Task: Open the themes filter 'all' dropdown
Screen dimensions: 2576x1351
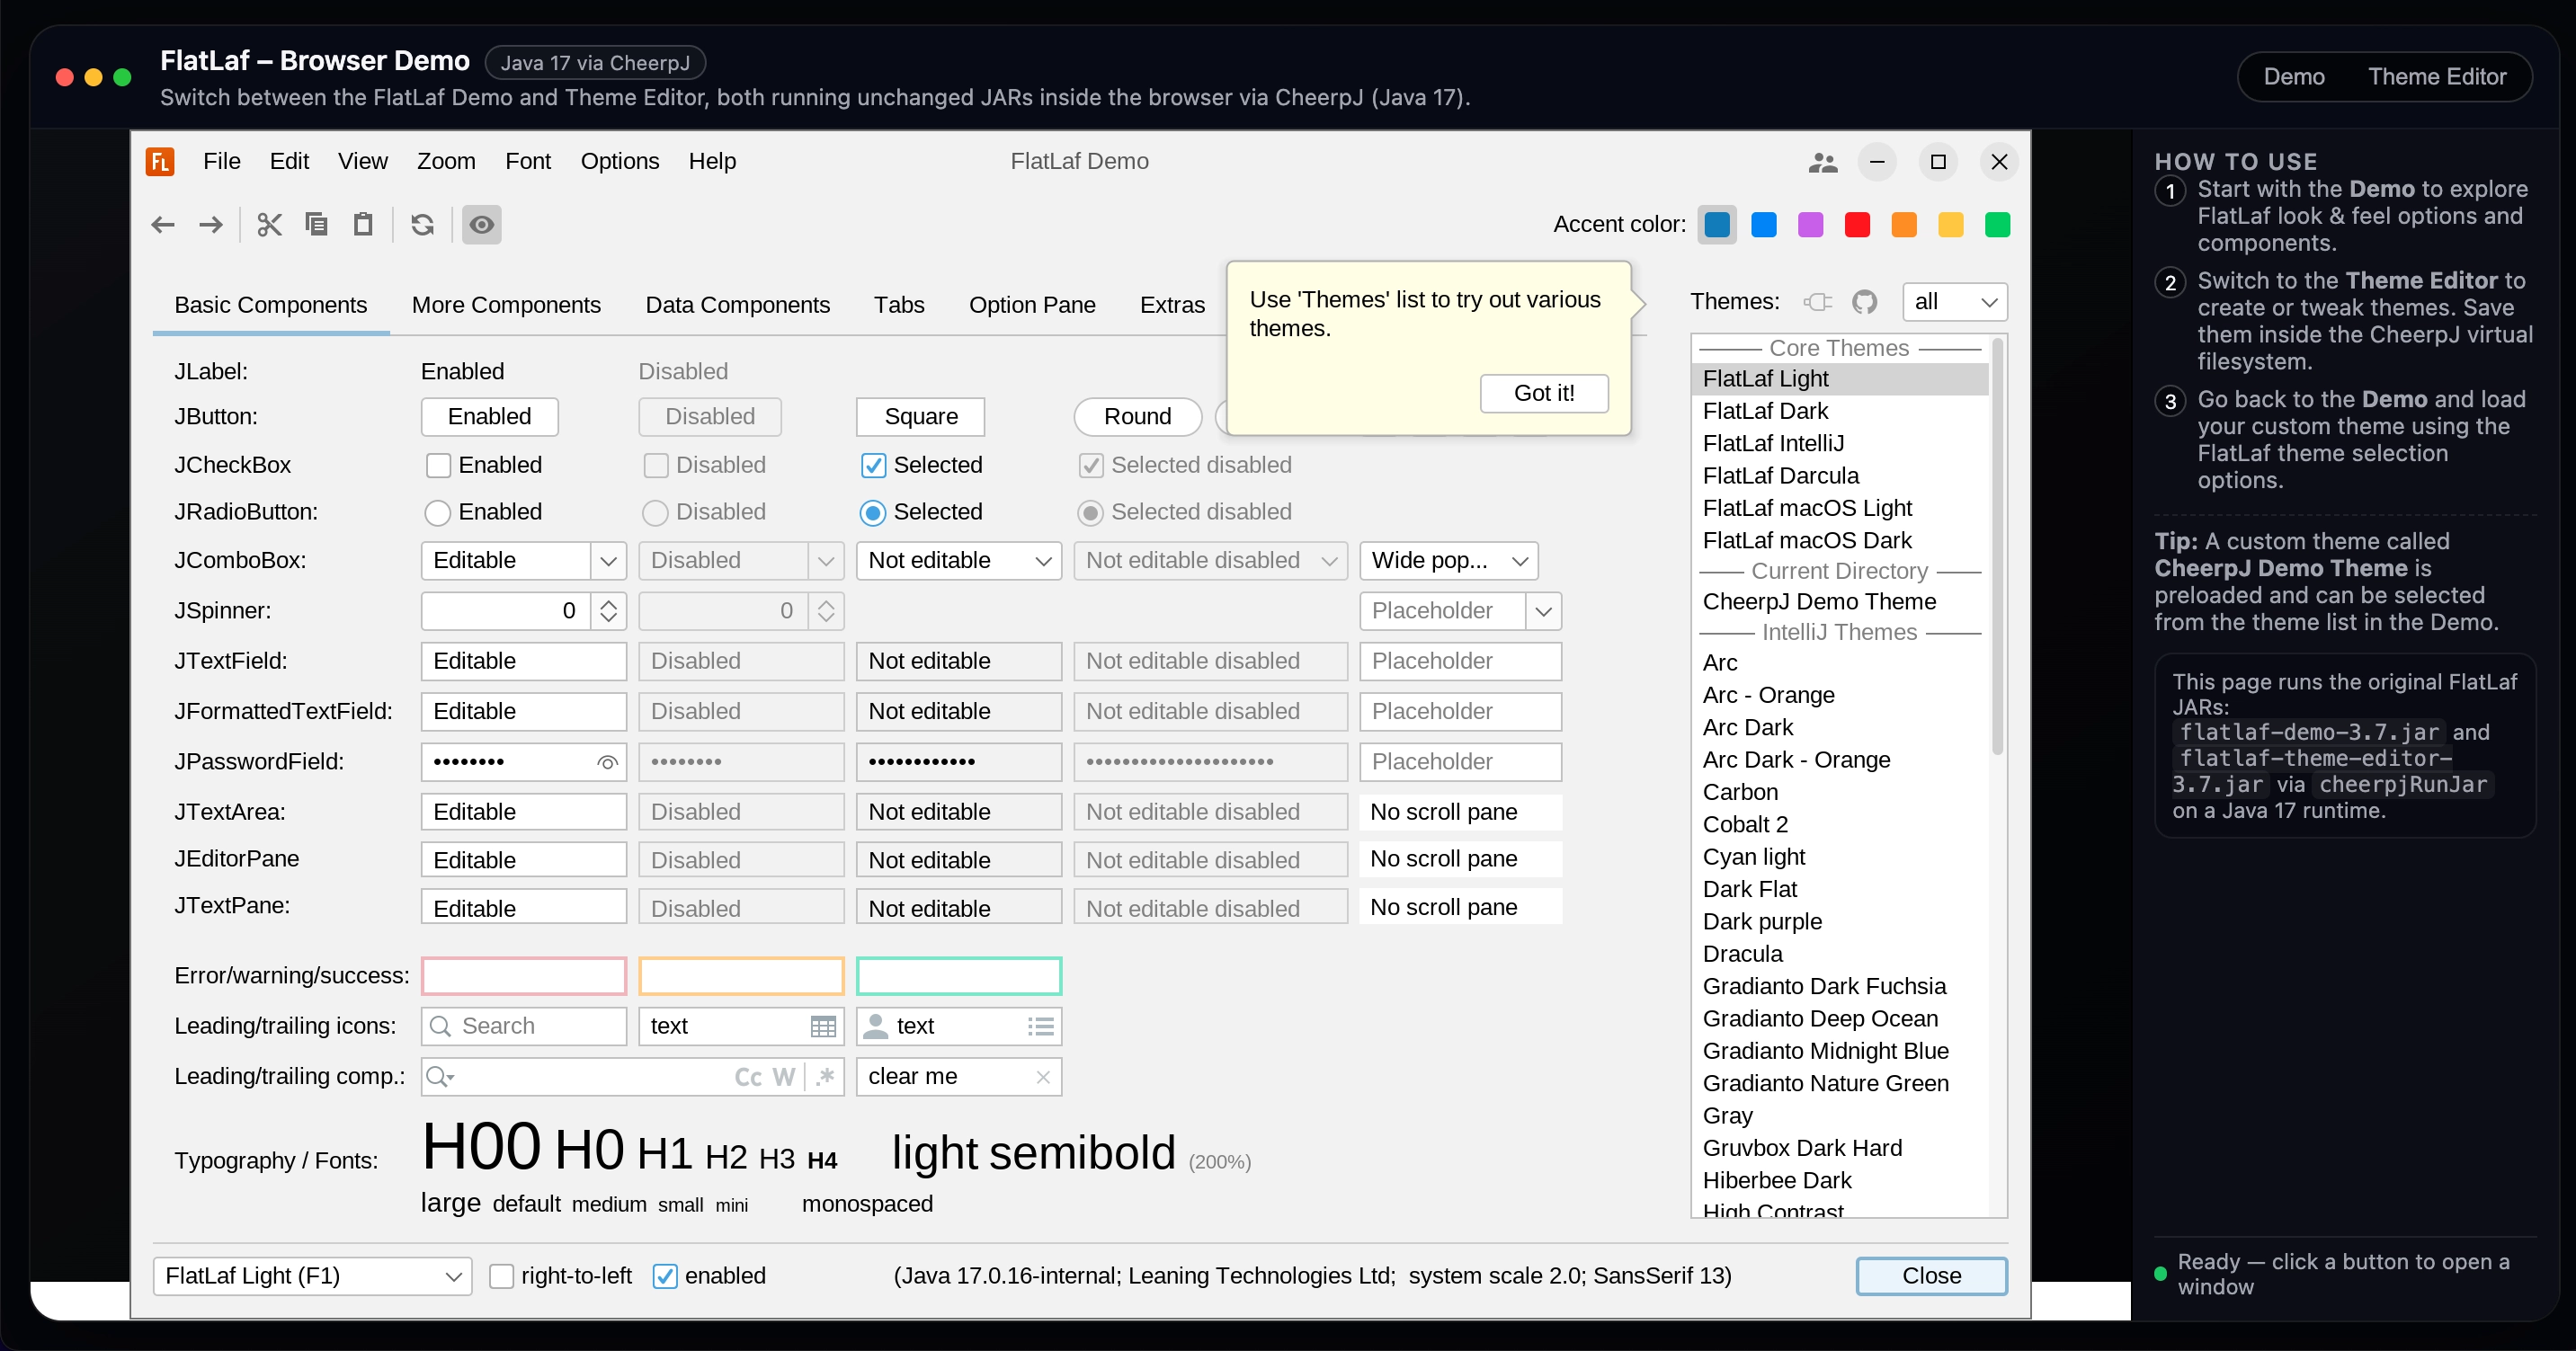Action: (x=1954, y=302)
